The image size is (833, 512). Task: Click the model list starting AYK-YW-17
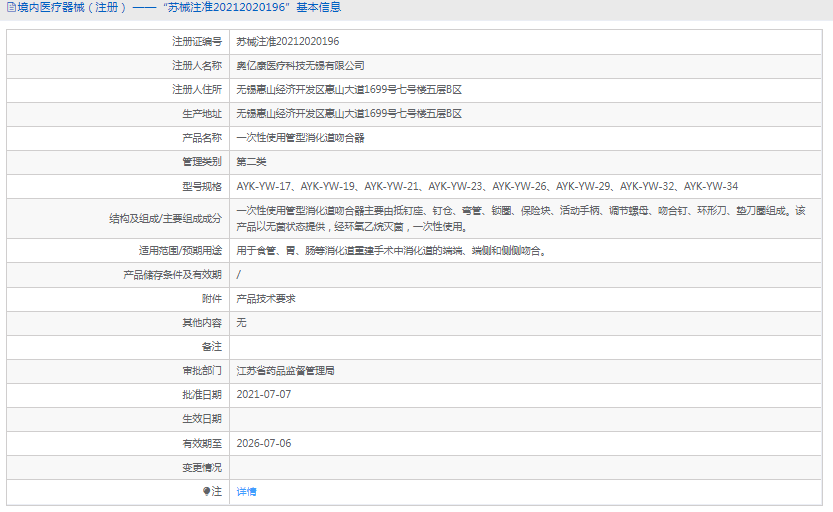tap(487, 186)
